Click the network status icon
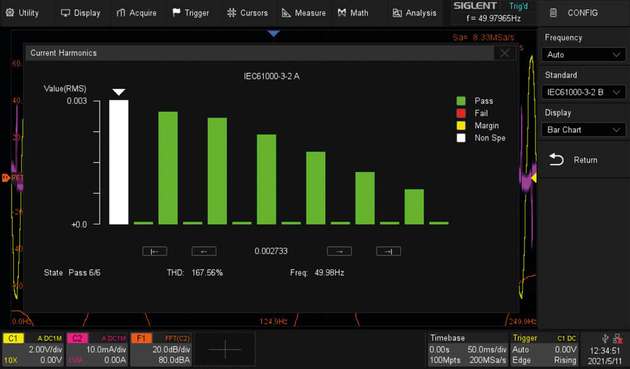The width and height of the screenshot is (630, 369). tap(618, 338)
